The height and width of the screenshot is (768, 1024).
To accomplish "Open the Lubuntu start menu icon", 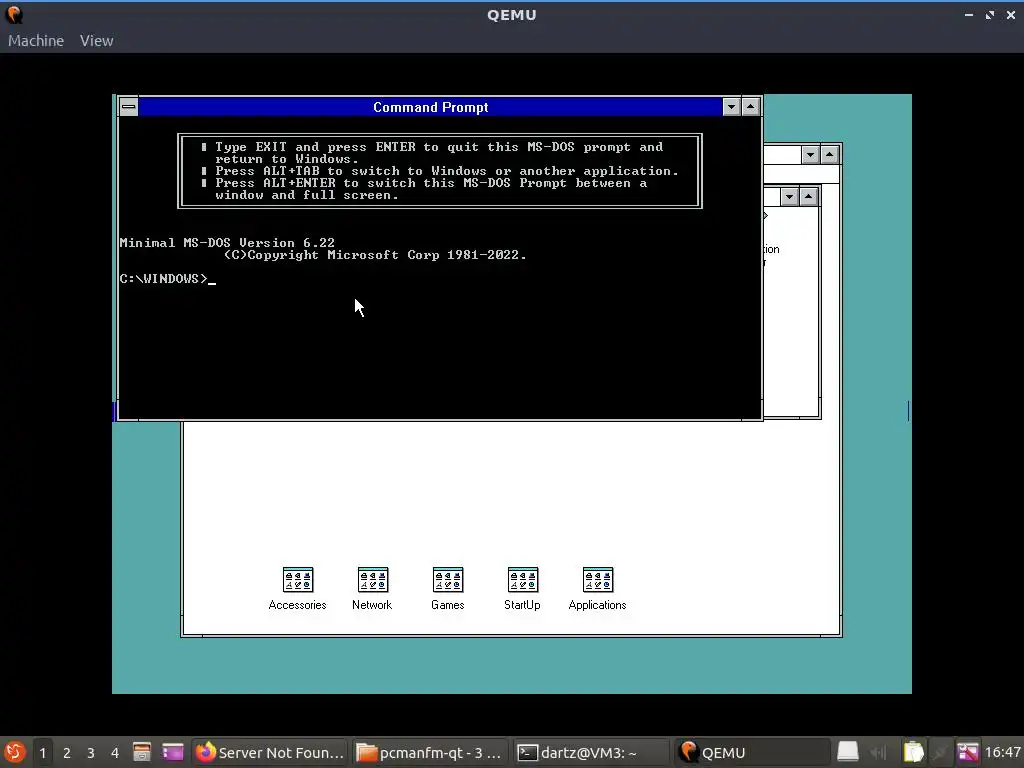I will [14, 752].
